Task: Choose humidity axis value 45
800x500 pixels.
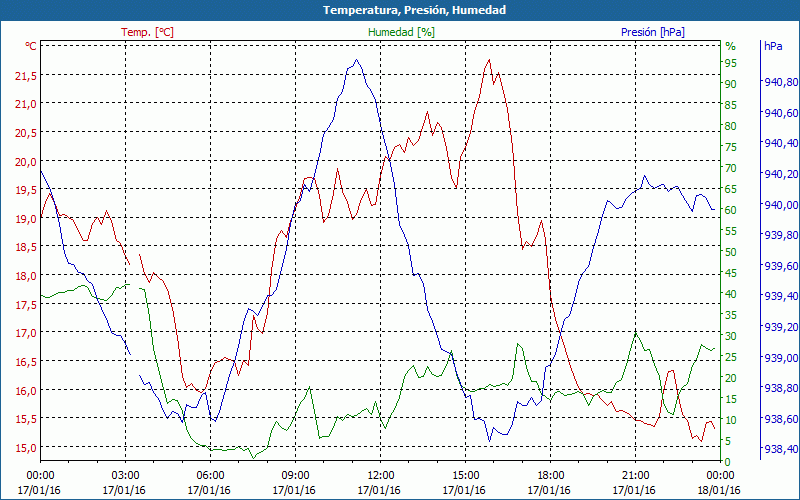Action: coord(731,273)
